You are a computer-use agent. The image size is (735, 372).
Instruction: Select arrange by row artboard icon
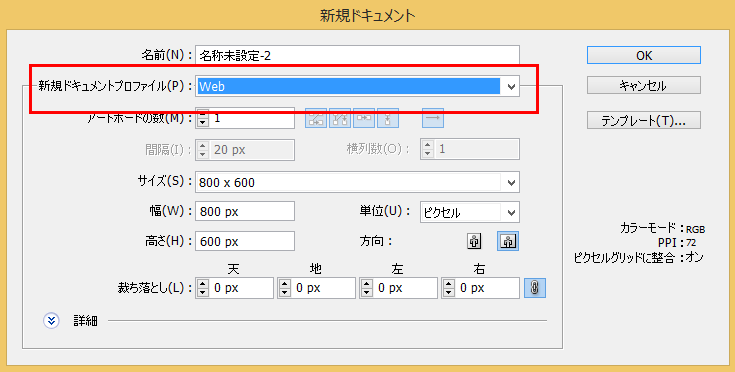point(364,118)
